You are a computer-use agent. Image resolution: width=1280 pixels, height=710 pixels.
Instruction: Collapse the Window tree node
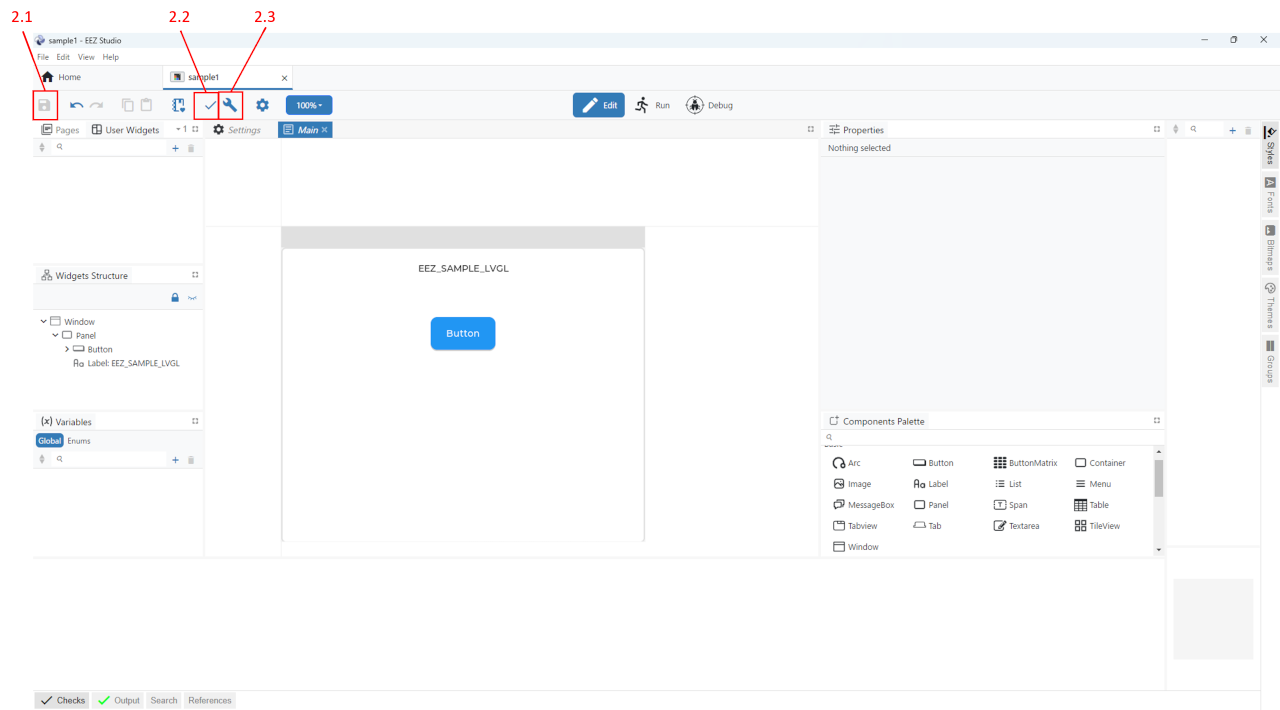(x=44, y=322)
